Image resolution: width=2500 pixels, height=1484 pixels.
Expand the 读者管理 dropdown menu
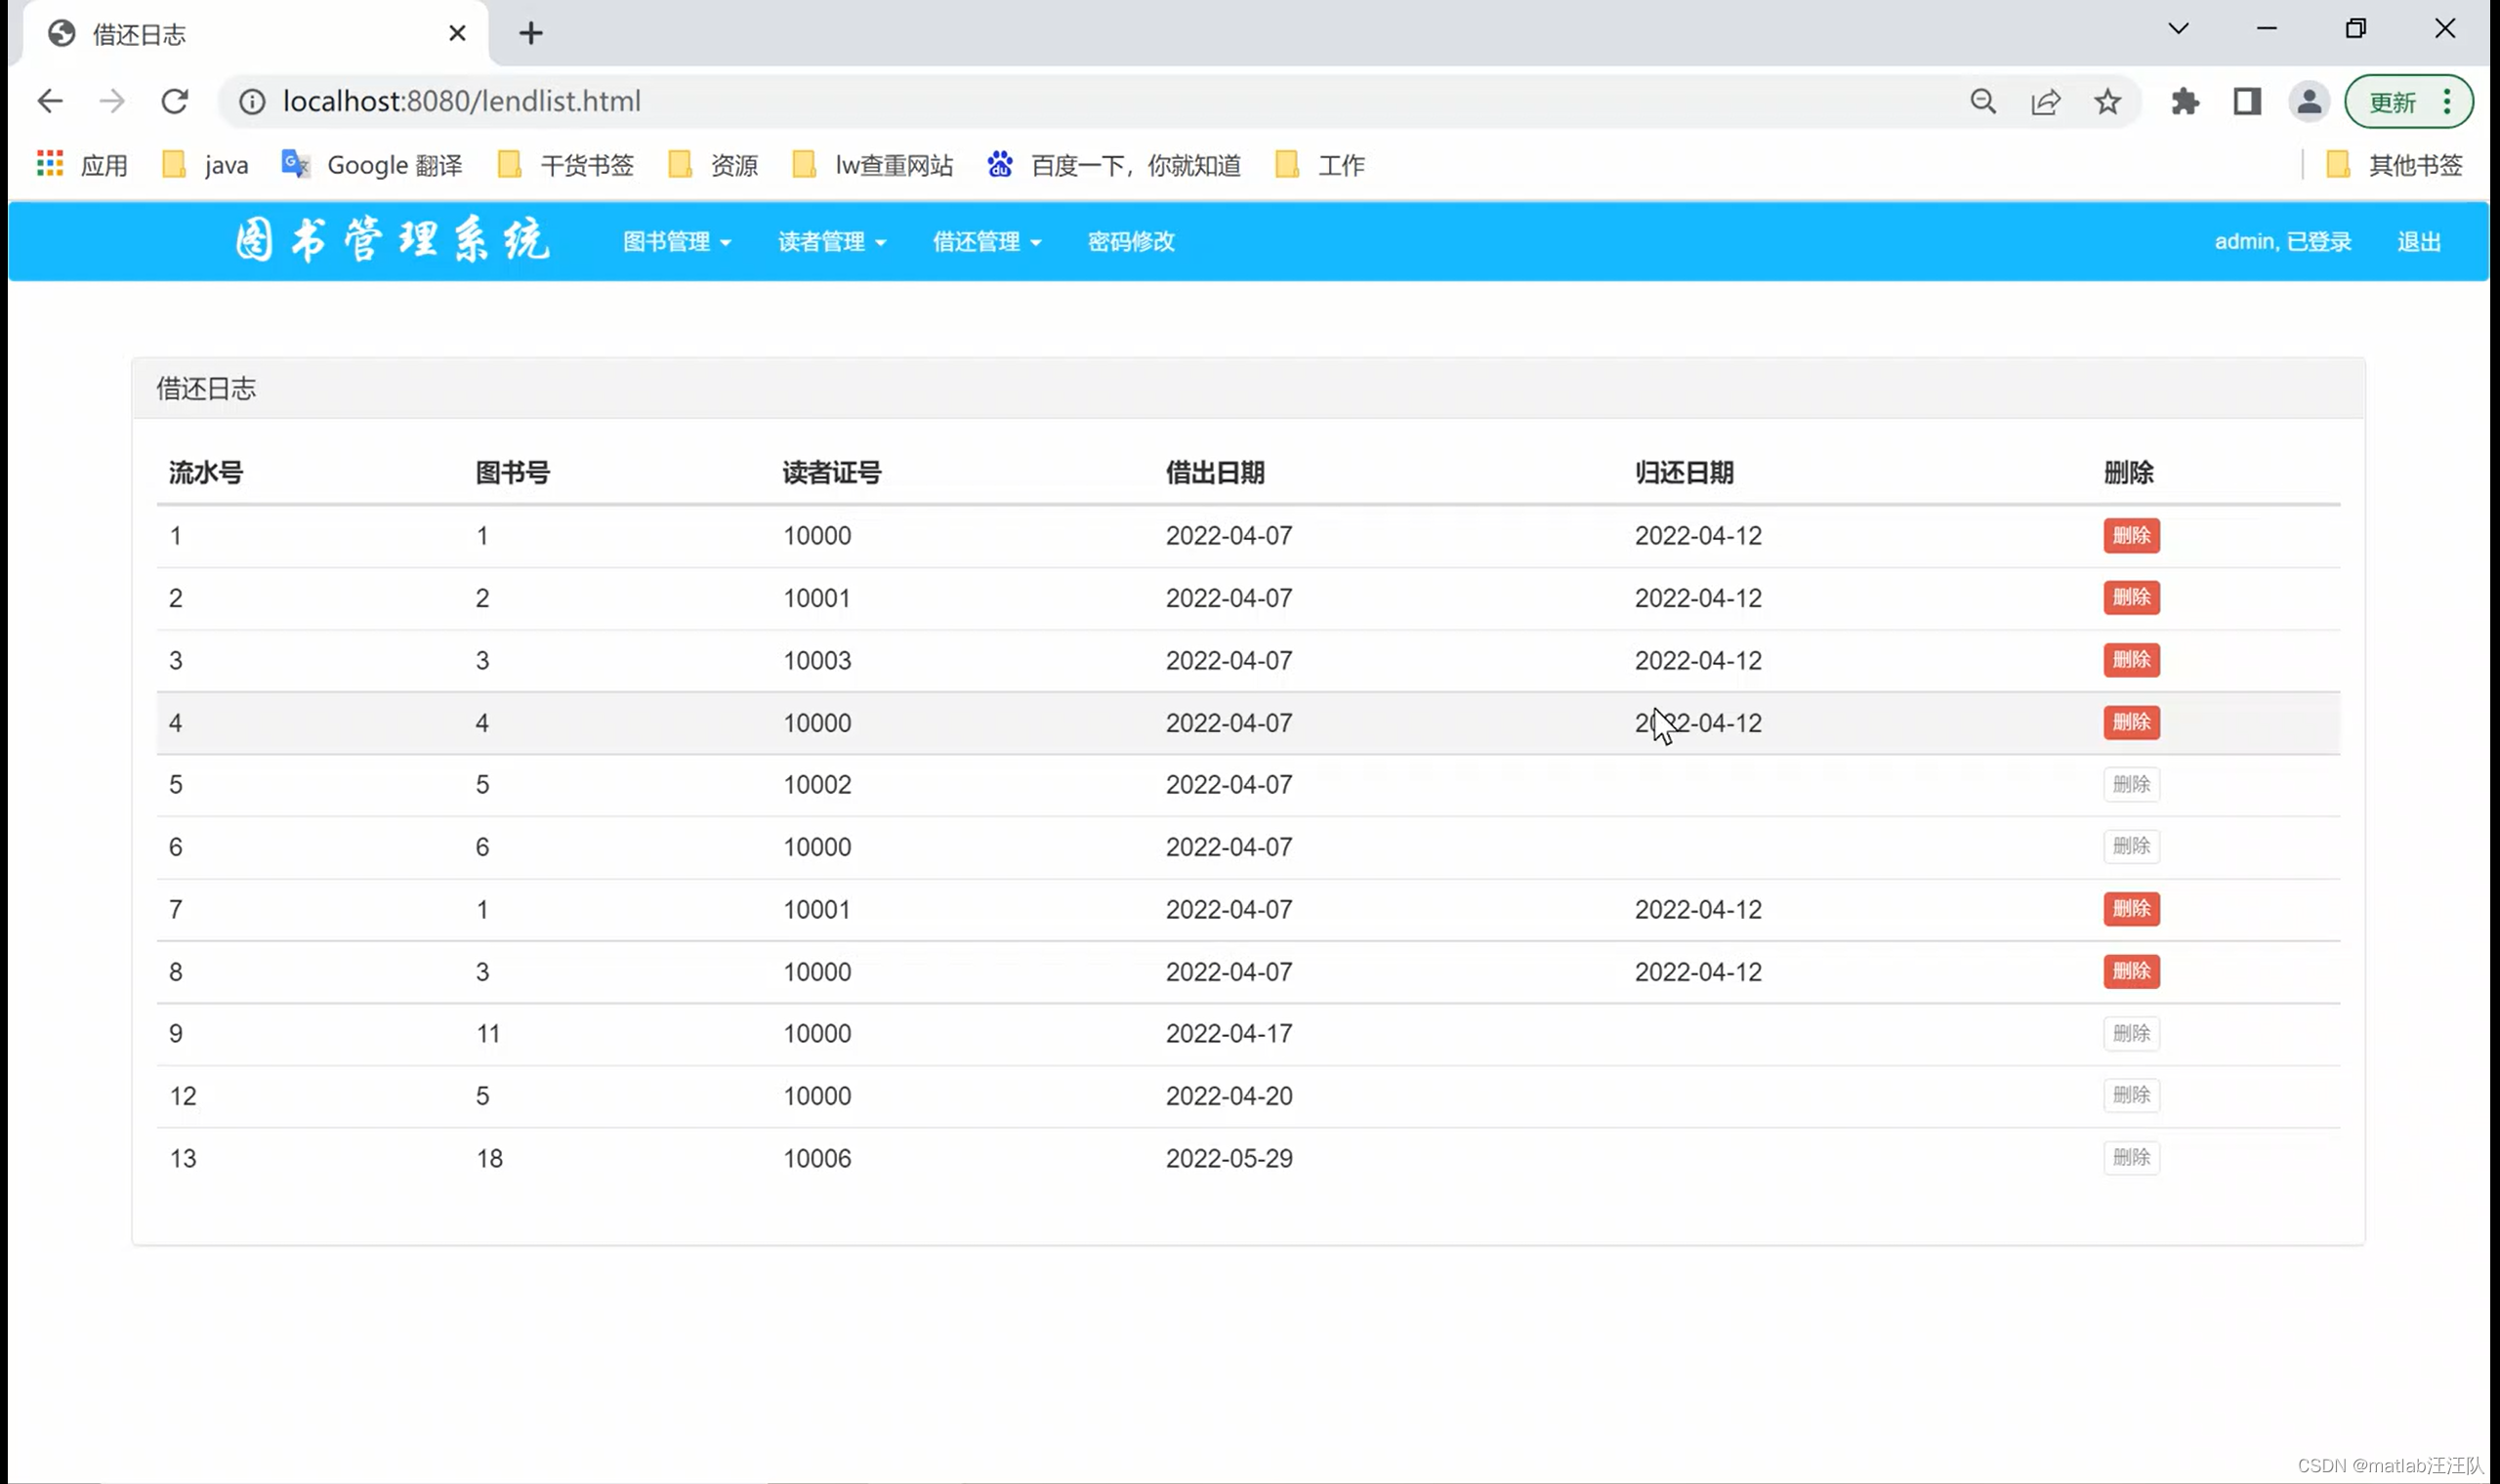(832, 242)
